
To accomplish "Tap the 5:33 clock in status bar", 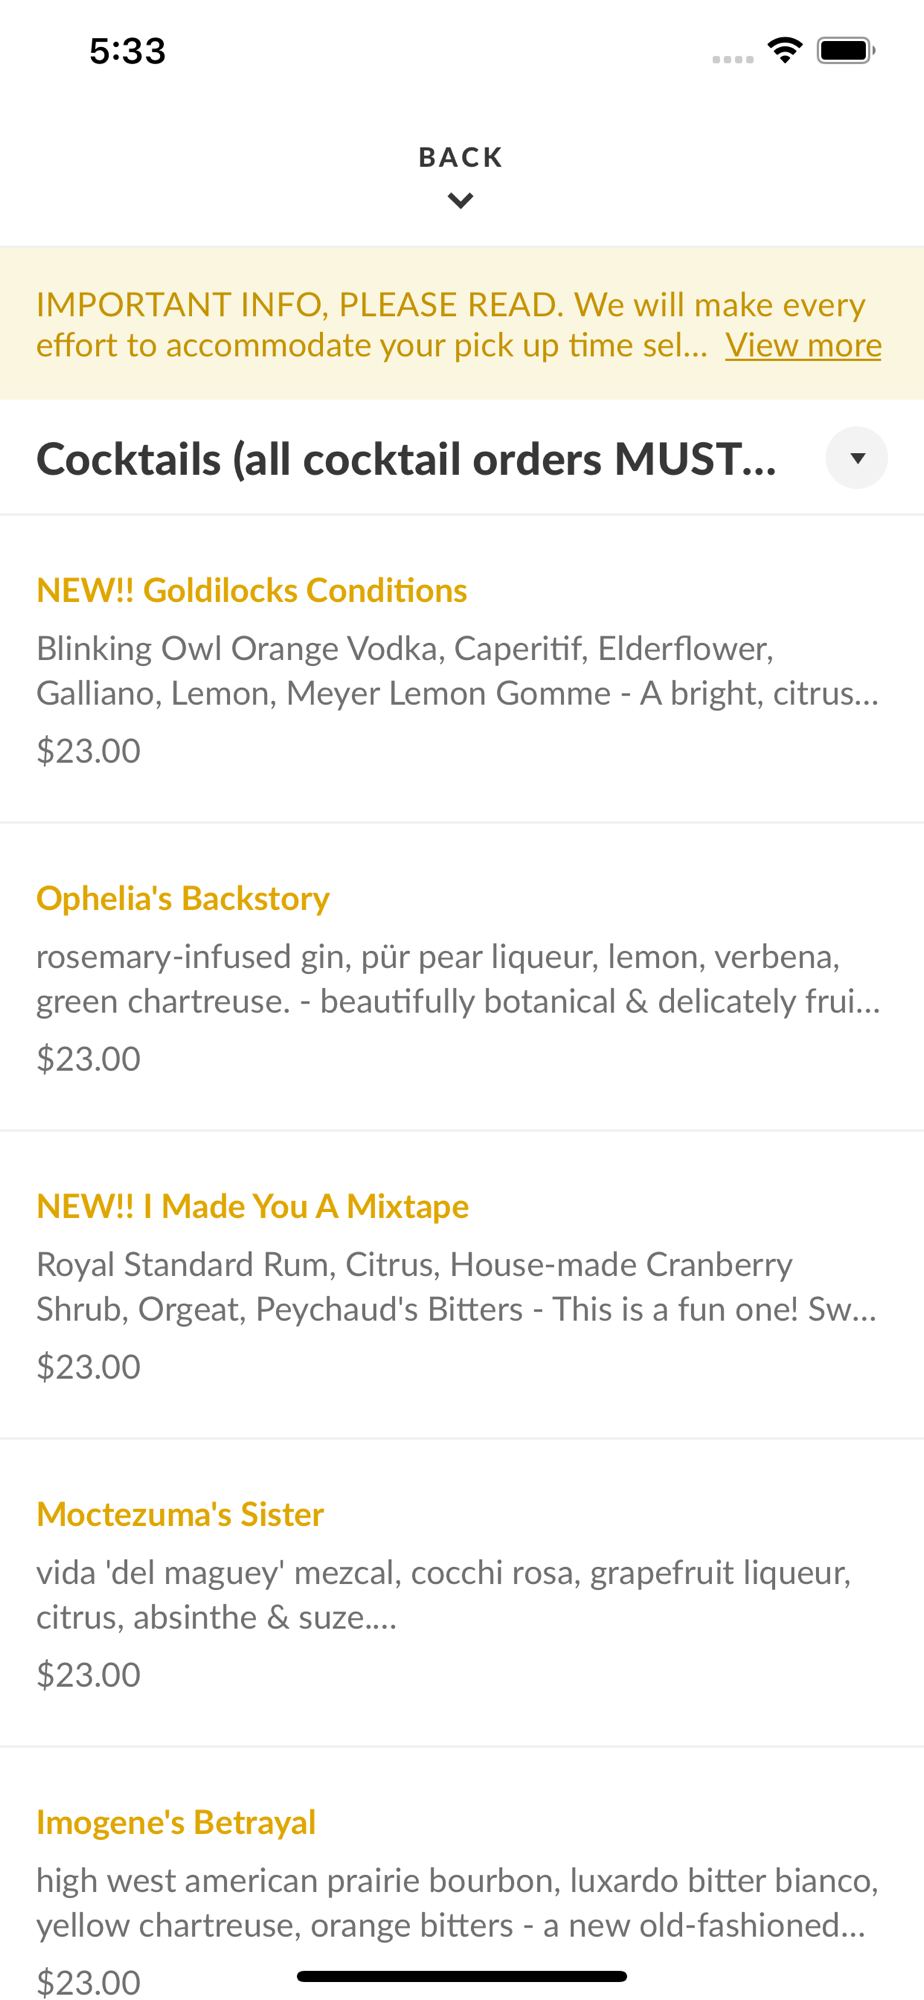I will click(128, 51).
